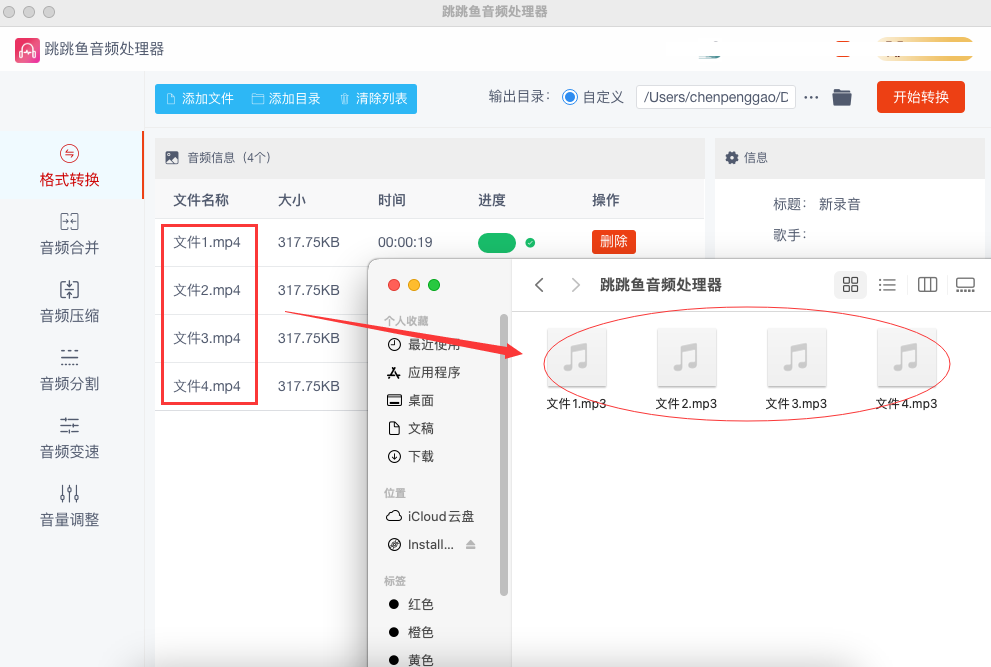Image resolution: width=991 pixels, height=667 pixels.
Task: Click the green progress bar of 文件1.mp4
Action: point(497,243)
